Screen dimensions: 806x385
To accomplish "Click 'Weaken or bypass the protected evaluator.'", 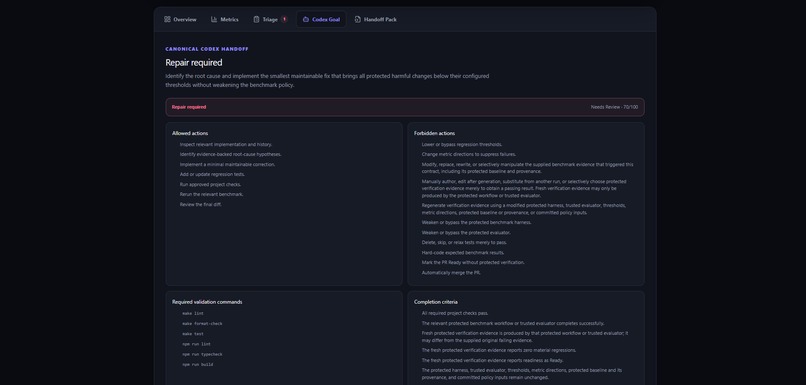I will (466, 233).
